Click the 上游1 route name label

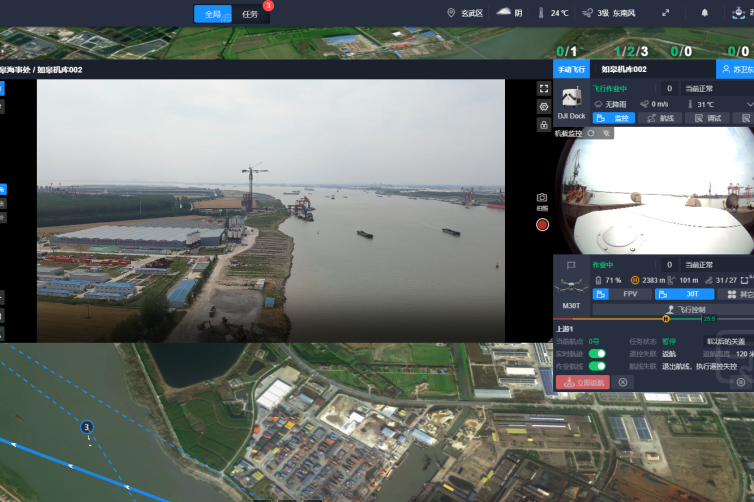(x=565, y=329)
